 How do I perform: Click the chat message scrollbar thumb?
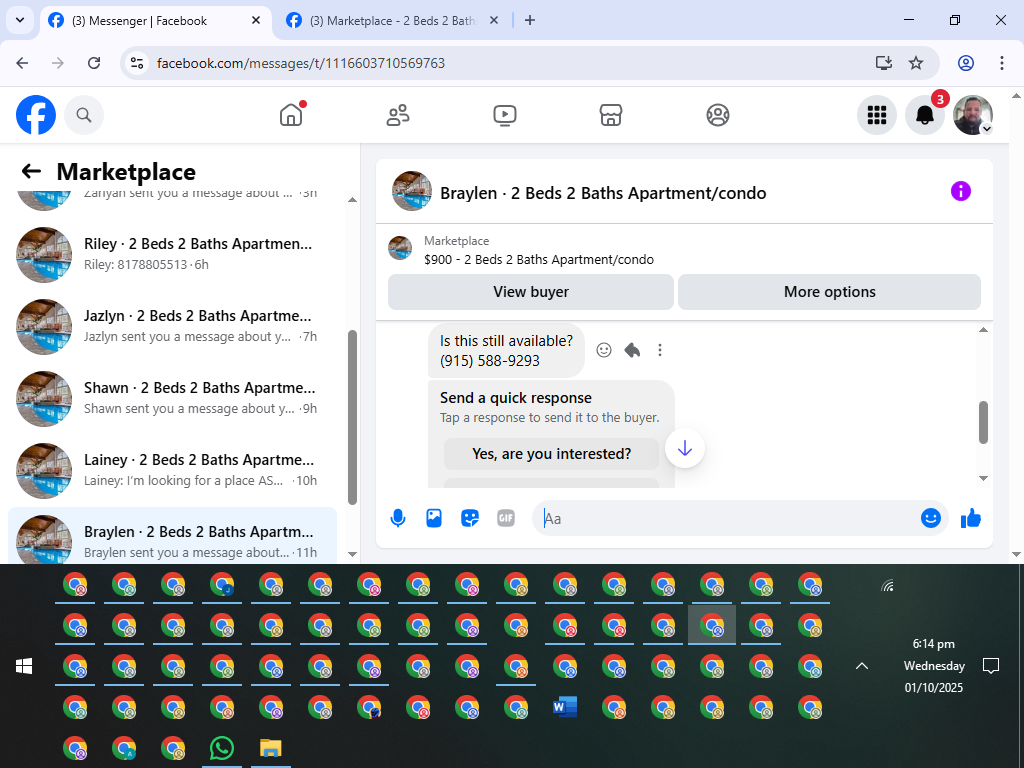pyautogui.click(x=984, y=423)
